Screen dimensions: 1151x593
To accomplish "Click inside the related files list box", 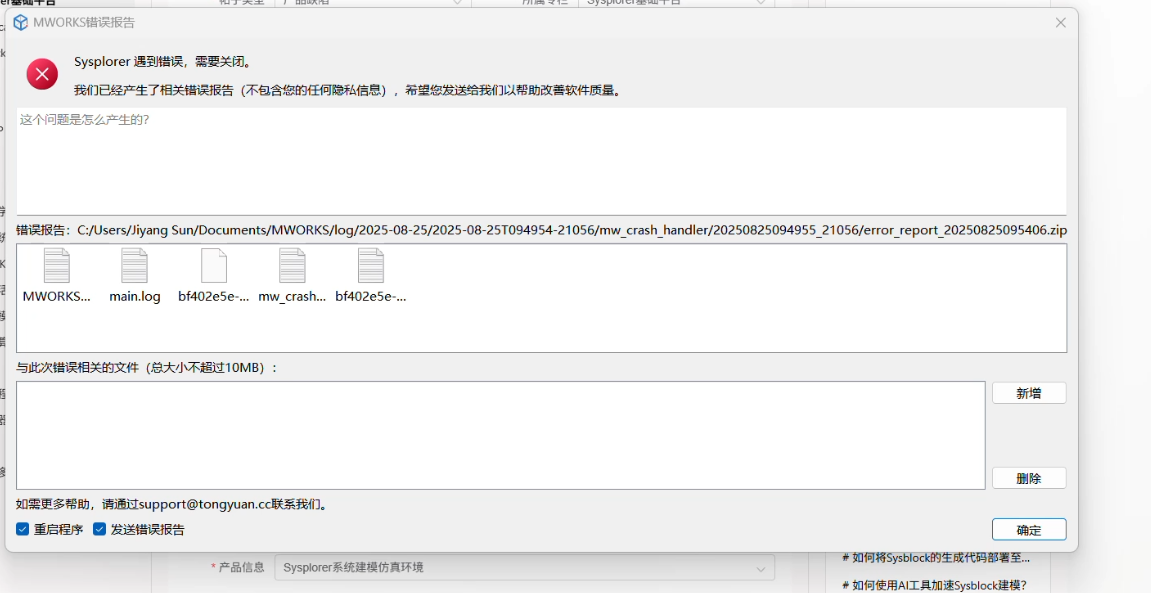I will (x=501, y=435).
